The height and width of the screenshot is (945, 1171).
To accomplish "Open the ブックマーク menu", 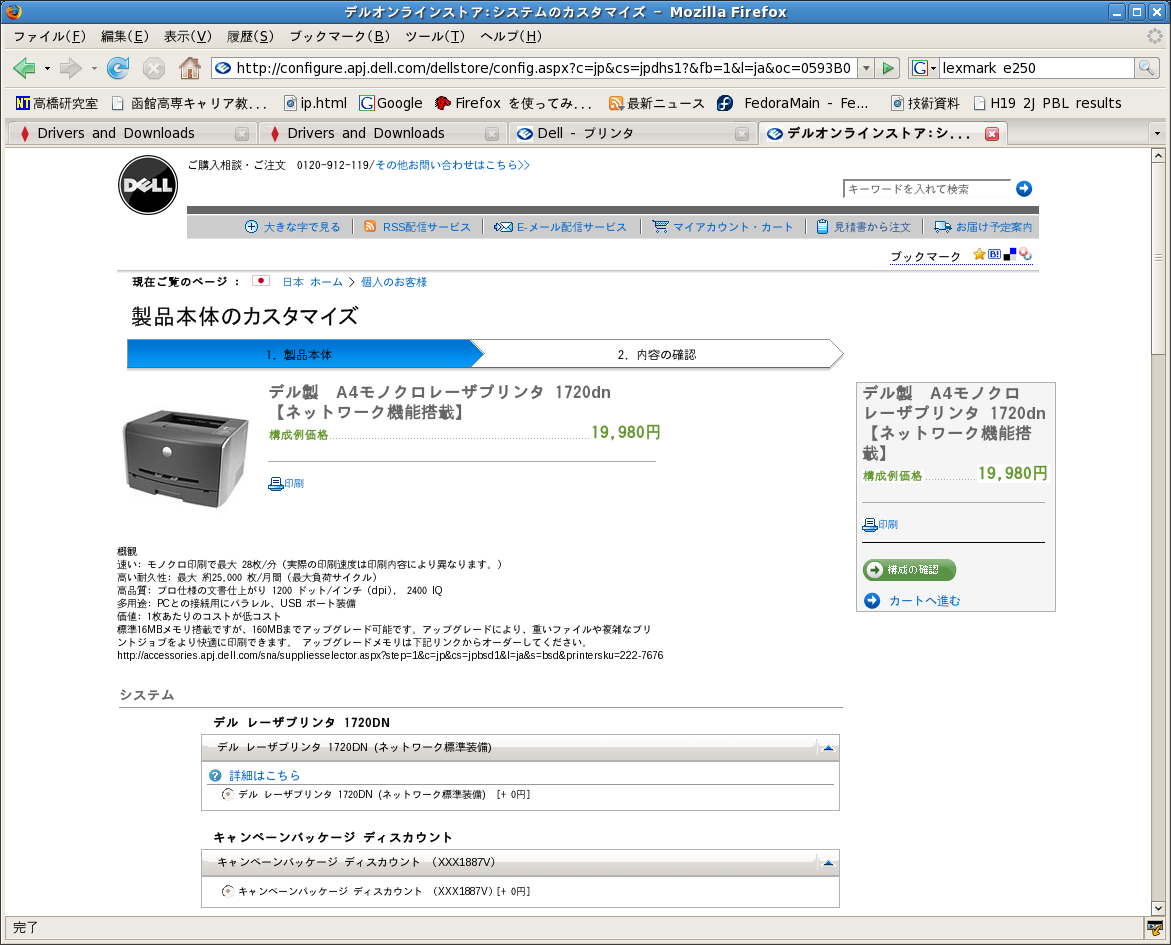I will coord(340,36).
